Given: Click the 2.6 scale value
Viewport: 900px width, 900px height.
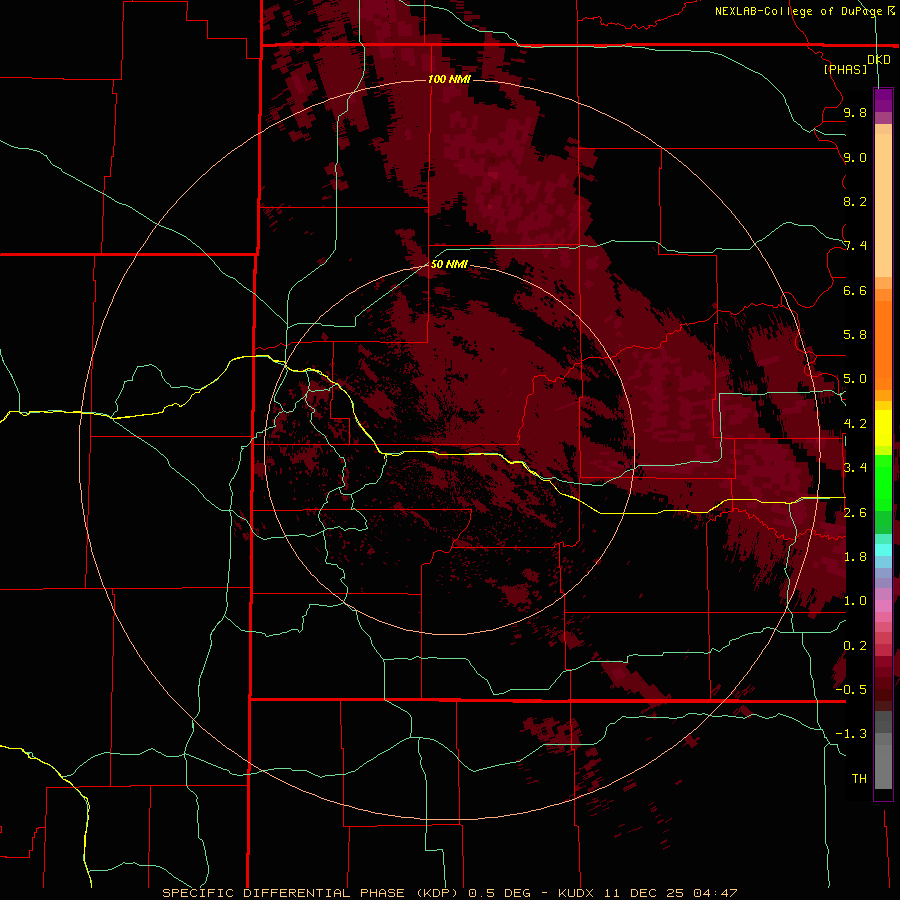Looking at the screenshot, I should point(855,513).
